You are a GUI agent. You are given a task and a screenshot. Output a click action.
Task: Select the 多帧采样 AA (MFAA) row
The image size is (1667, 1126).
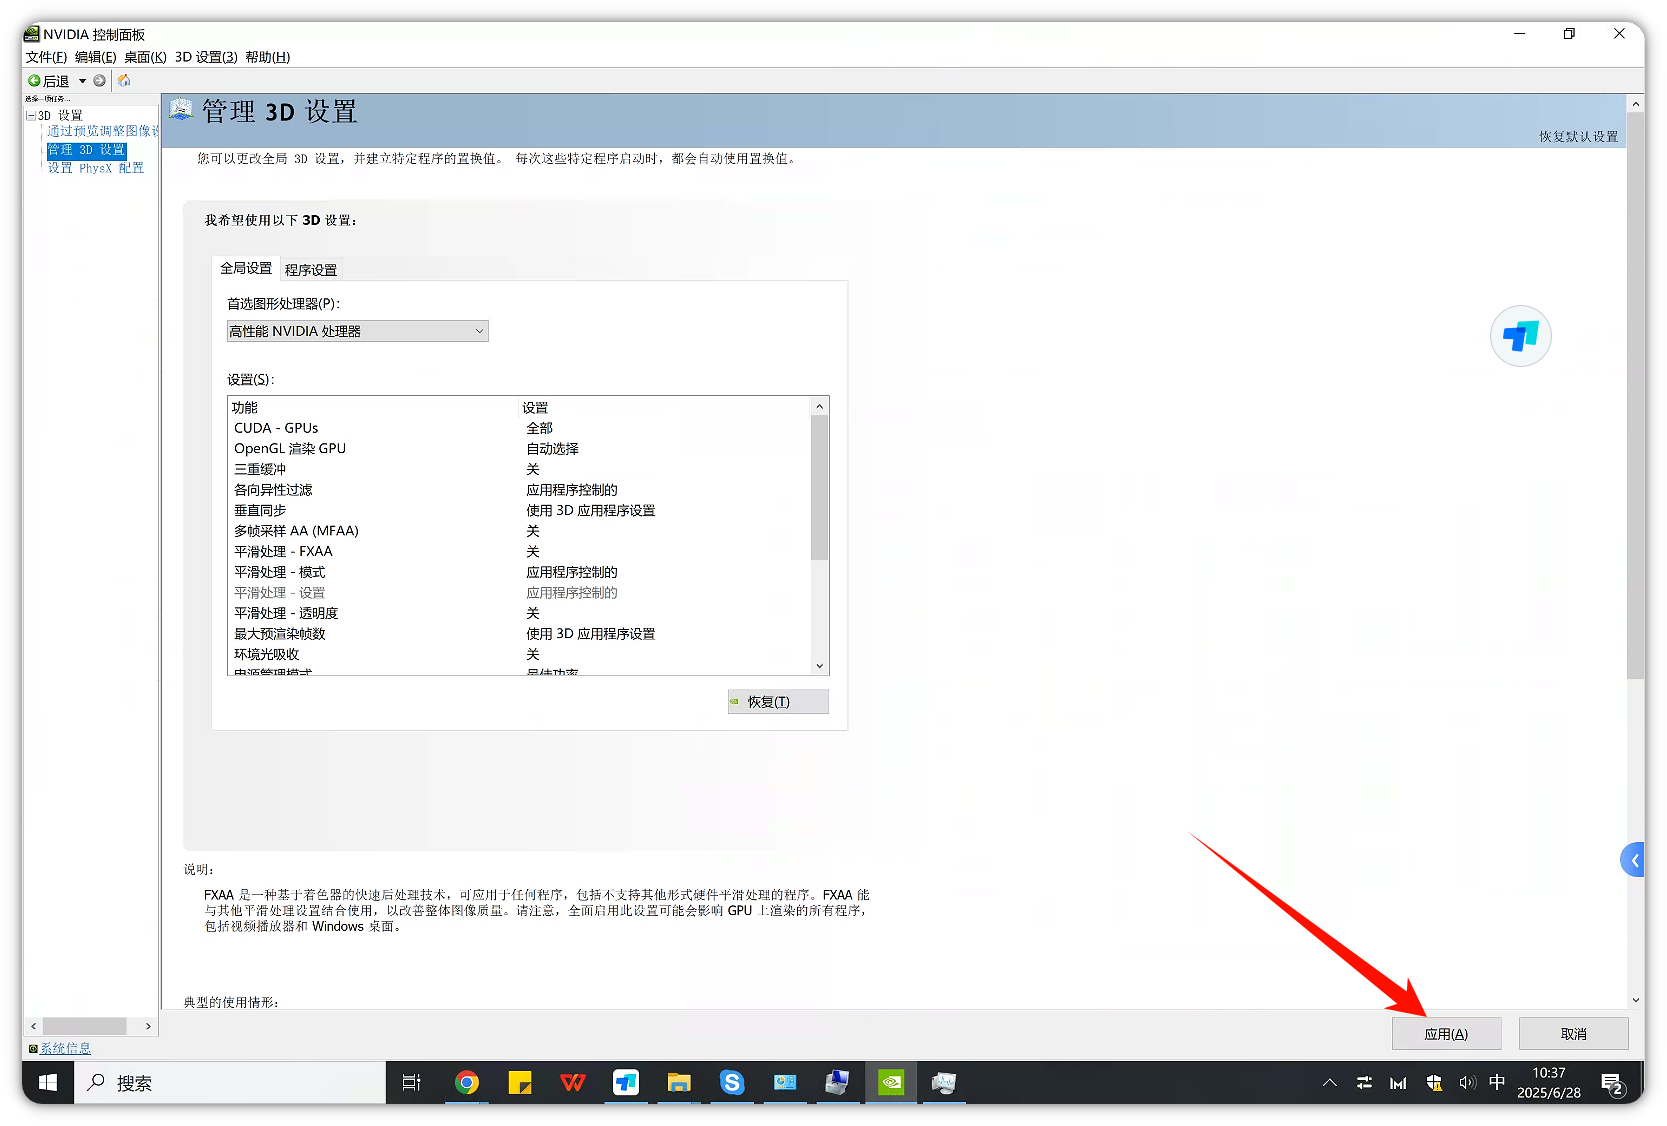(x=519, y=531)
